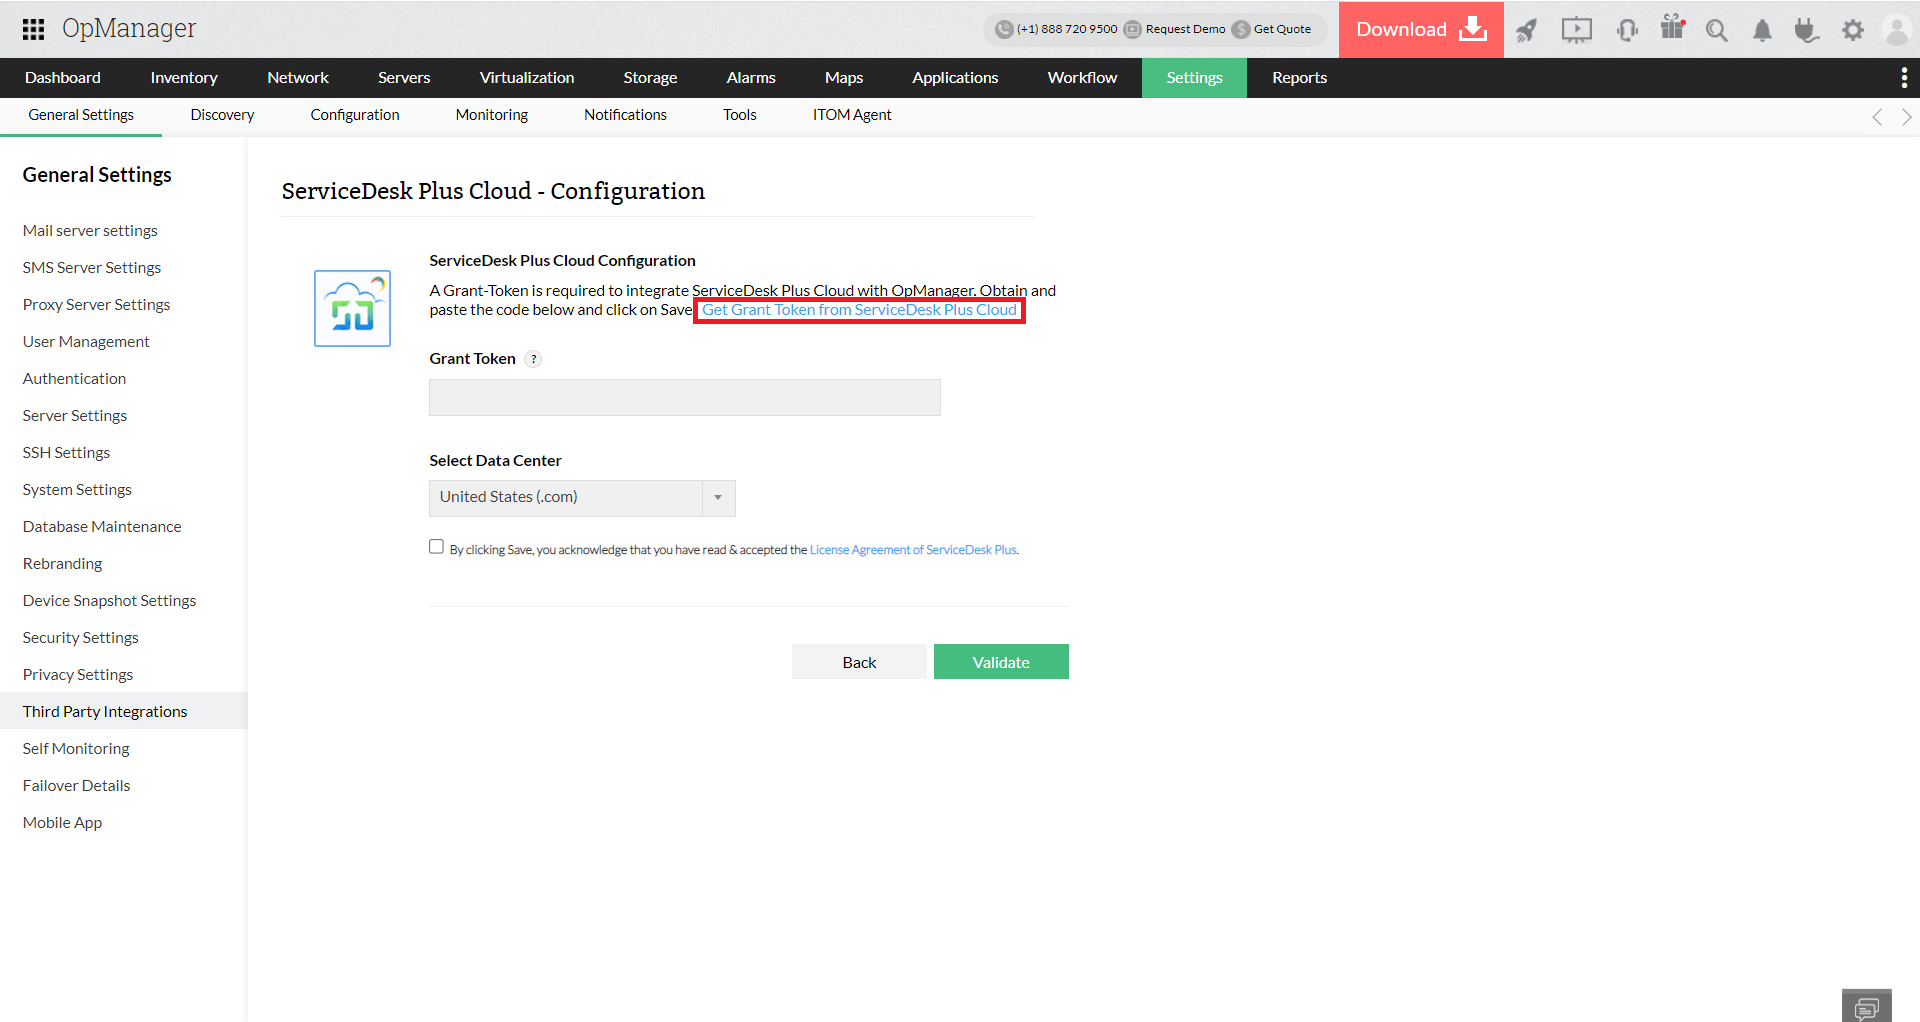Image resolution: width=1920 pixels, height=1022 pixels.
Task: Click the Validate button
Action: (x=1000, y=661)
